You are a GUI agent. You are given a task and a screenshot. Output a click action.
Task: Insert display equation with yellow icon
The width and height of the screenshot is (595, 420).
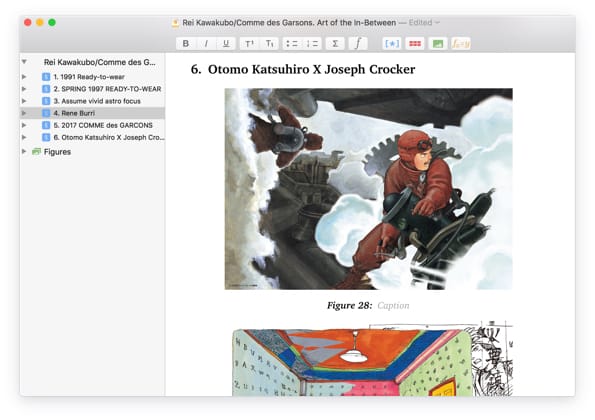(x=461, y=44)
